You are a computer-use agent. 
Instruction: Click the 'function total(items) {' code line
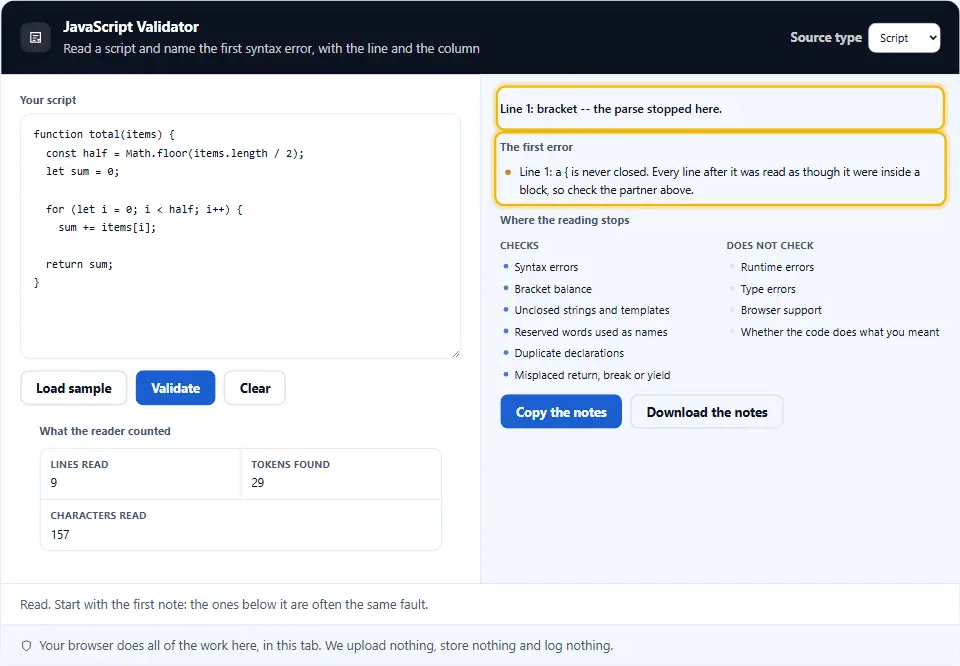pos(104,134)
